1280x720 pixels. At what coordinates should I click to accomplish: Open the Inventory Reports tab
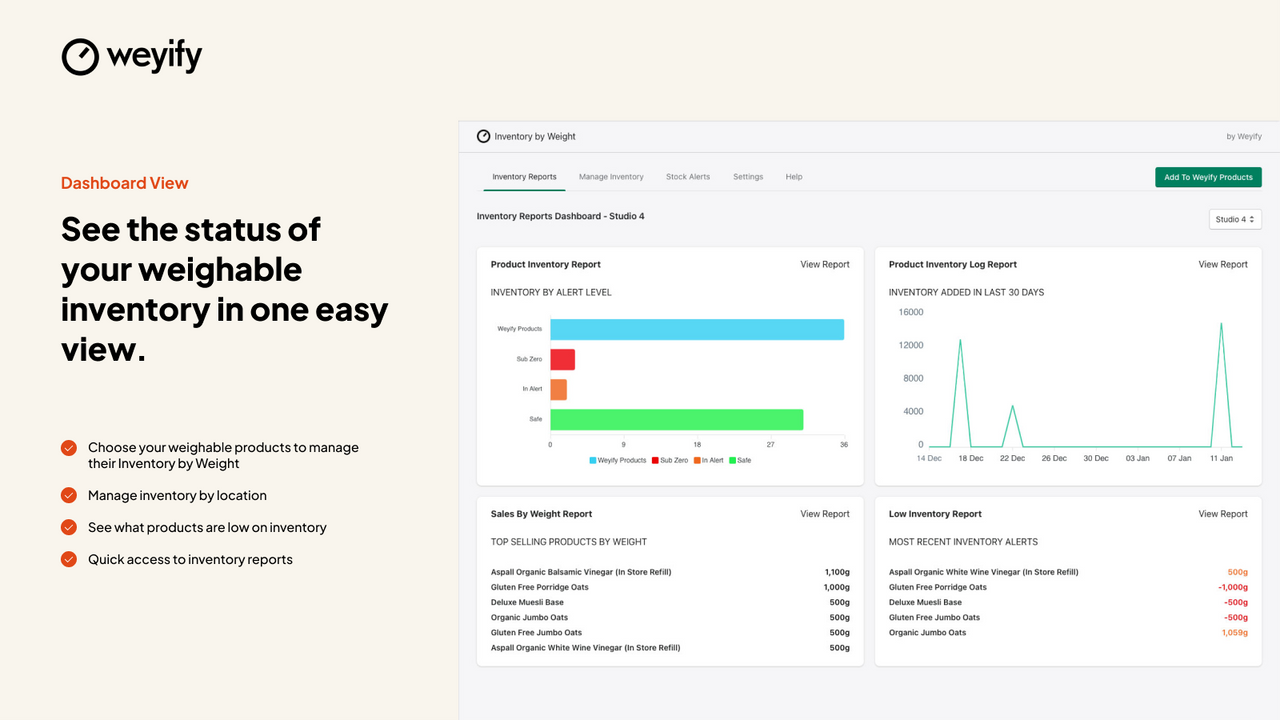(524, 177)
